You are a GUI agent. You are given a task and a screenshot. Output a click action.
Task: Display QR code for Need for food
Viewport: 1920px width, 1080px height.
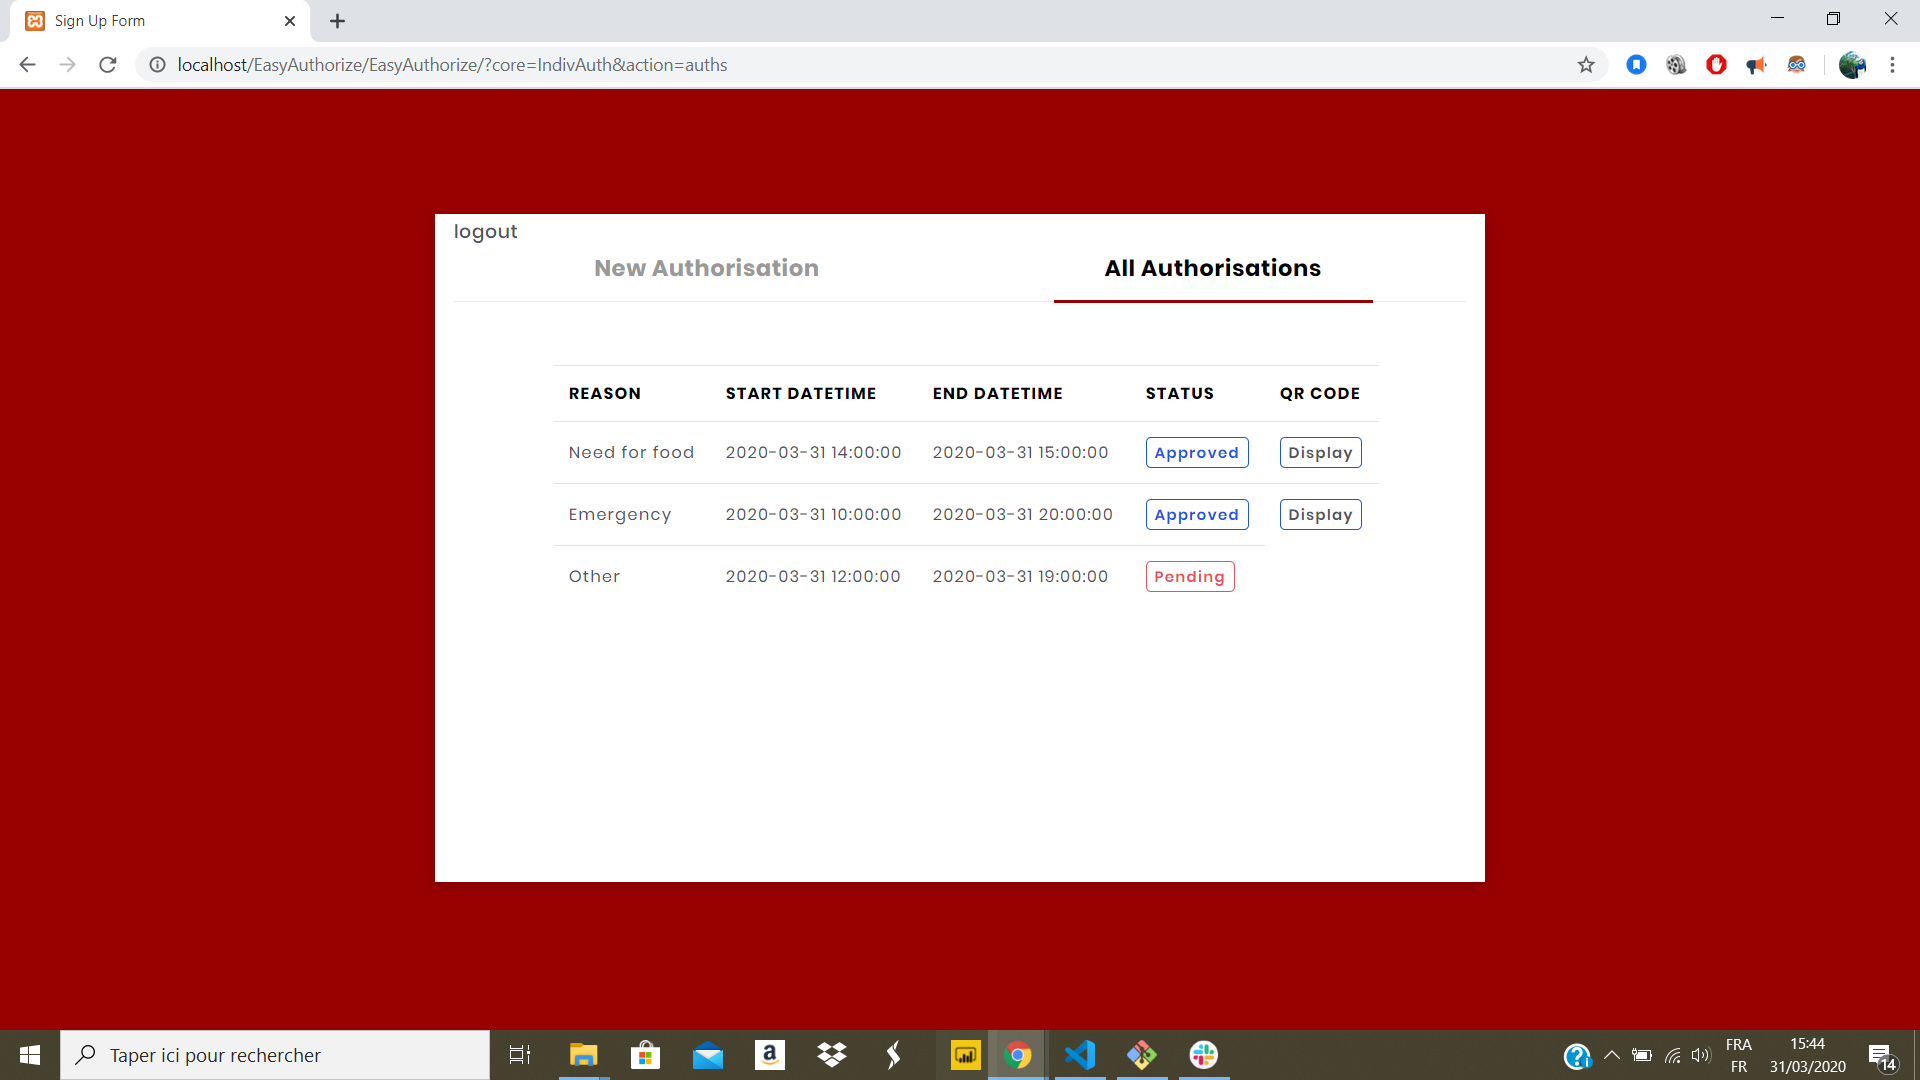click(x=1320, y=453)
